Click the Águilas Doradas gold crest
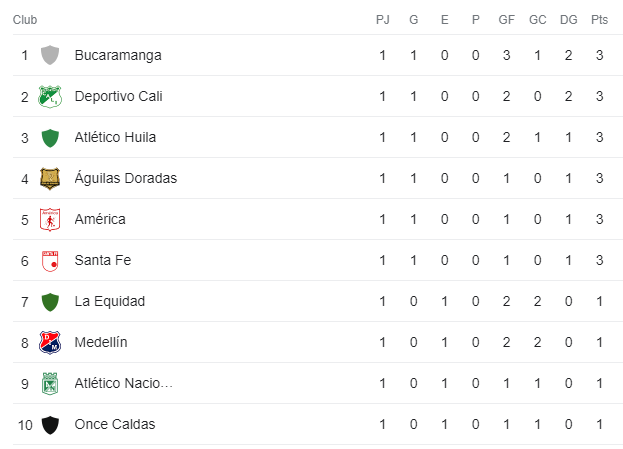Viewport: 623px width, 449px height. (x=50, y=178)
